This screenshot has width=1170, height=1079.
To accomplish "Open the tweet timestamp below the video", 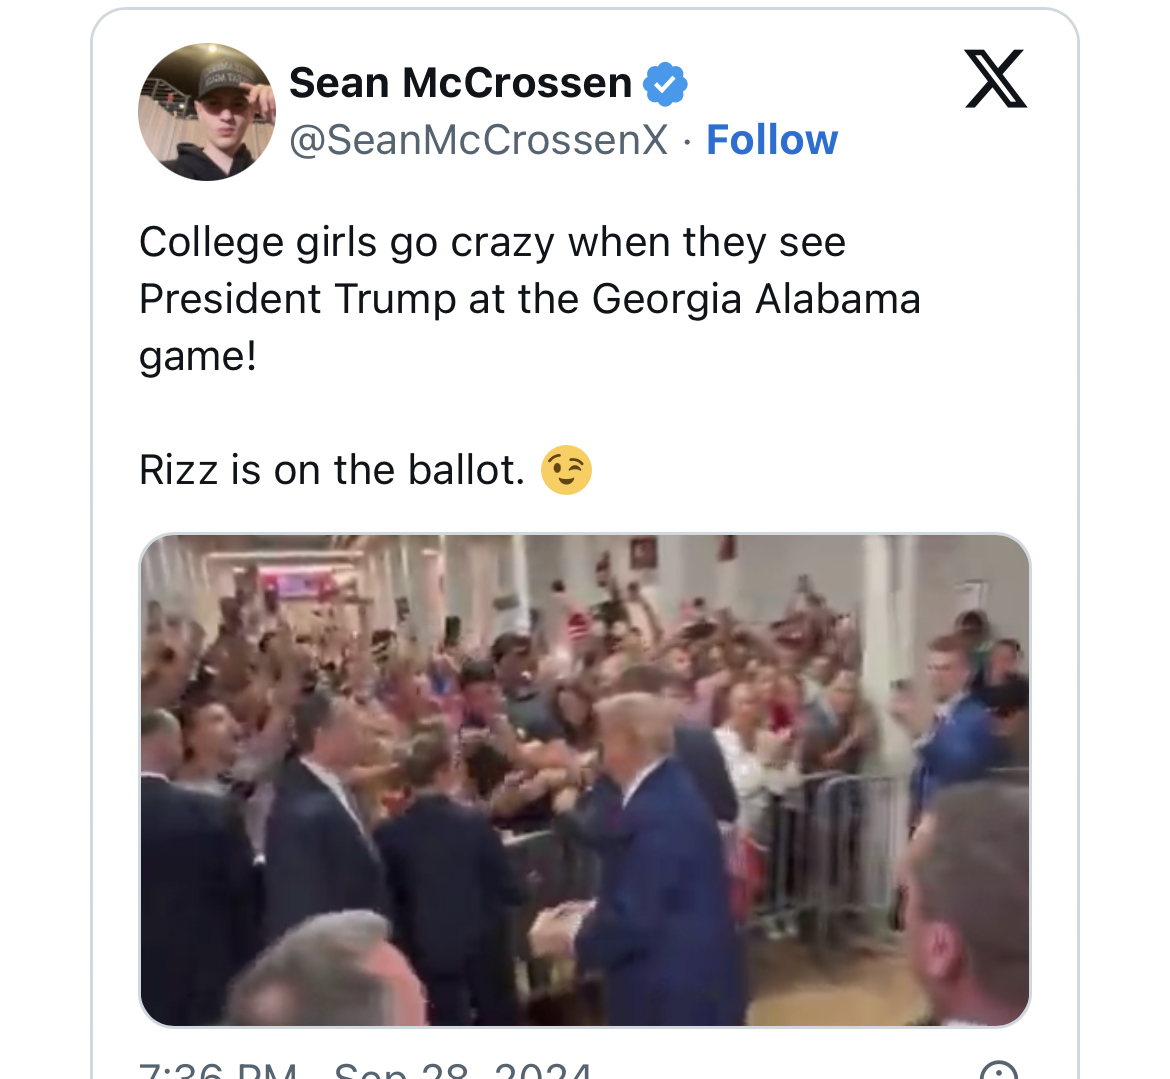I will [x=365, y=1072].
